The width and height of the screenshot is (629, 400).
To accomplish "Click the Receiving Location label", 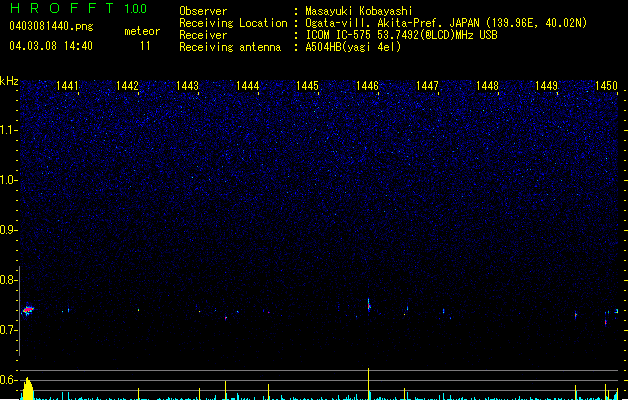I will 233,23.
